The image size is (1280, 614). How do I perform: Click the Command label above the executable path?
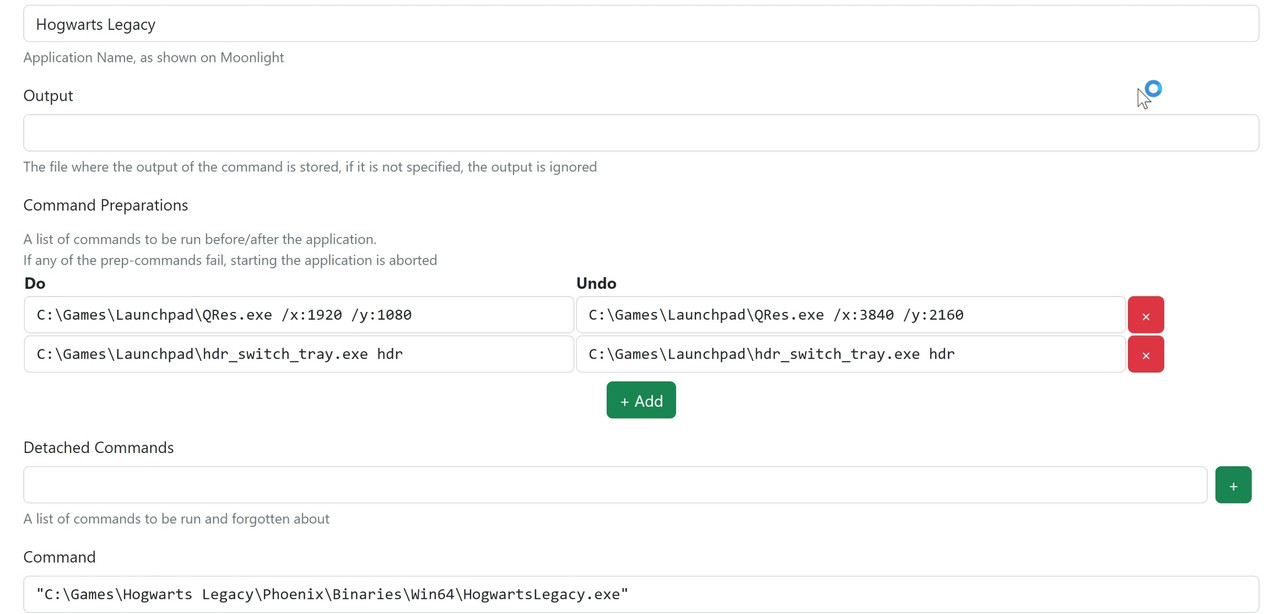(59, 557)
